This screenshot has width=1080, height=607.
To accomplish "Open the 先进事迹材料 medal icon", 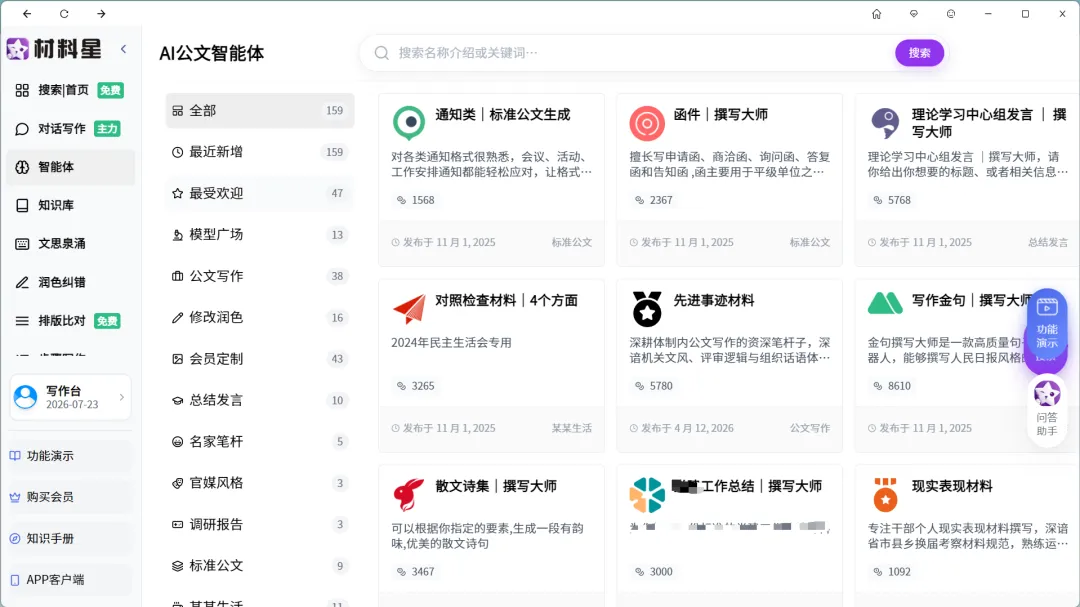I will [647, 309].
